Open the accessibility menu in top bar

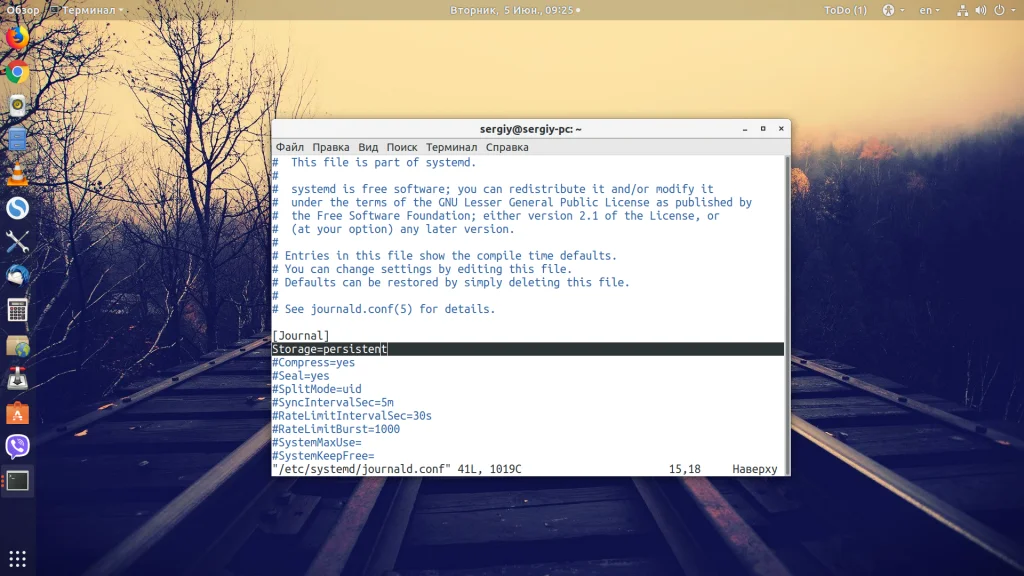[x=889, y=10]
